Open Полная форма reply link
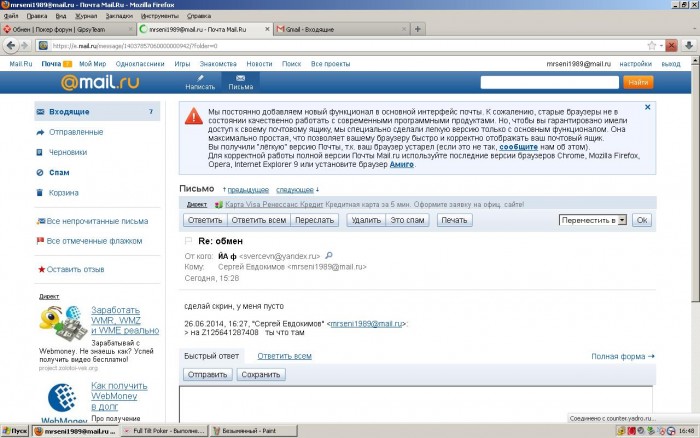The image size is (700, 438). click(x=623, y=356)
